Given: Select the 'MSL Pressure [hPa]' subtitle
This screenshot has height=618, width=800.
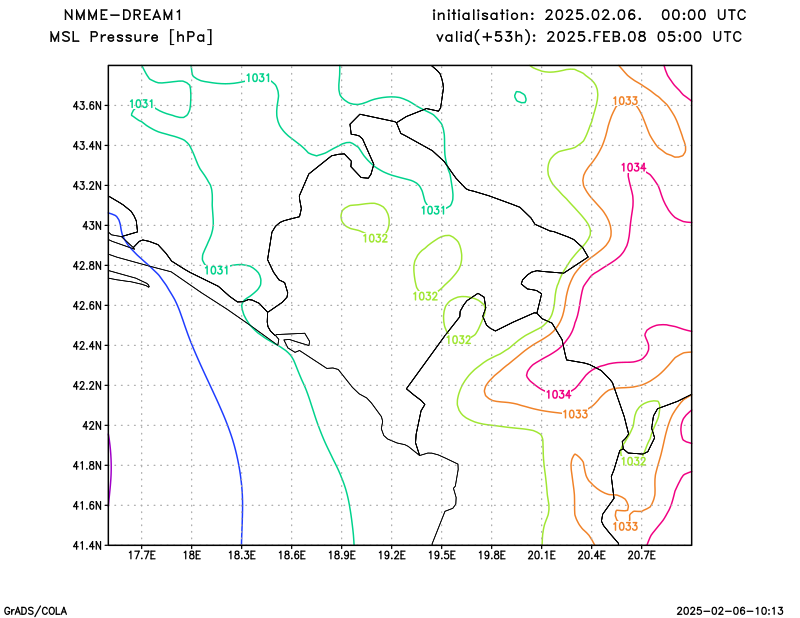Looking at the screenshot, I should 131,37.
